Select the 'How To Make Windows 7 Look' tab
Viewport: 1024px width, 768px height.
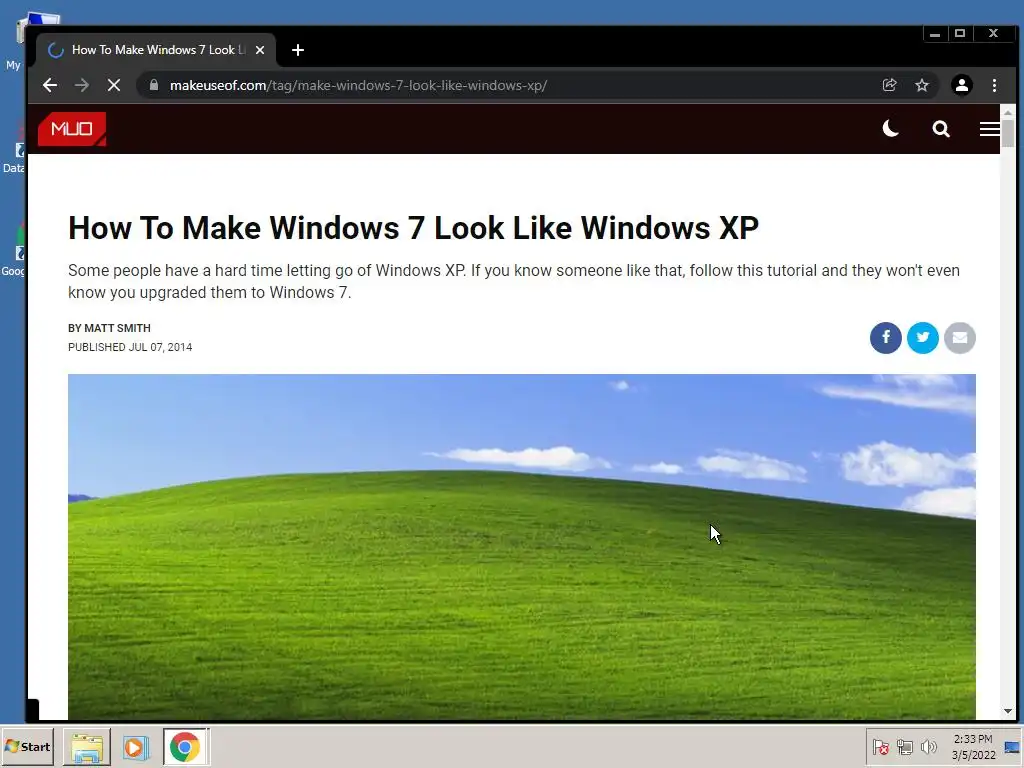[x=156, y=50]
